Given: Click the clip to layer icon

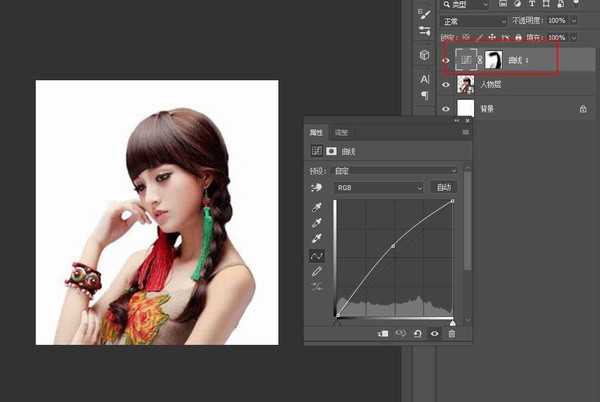Looking at the screenshot, I should pos(382,333).
